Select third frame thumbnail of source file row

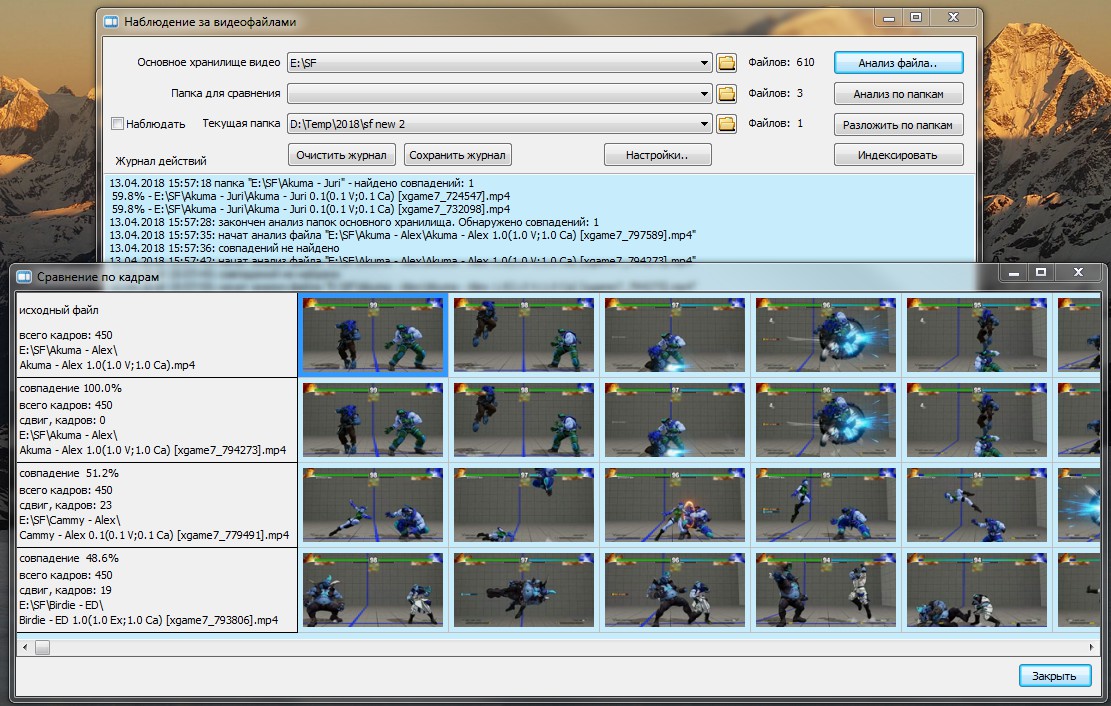[x=675, y=335]
